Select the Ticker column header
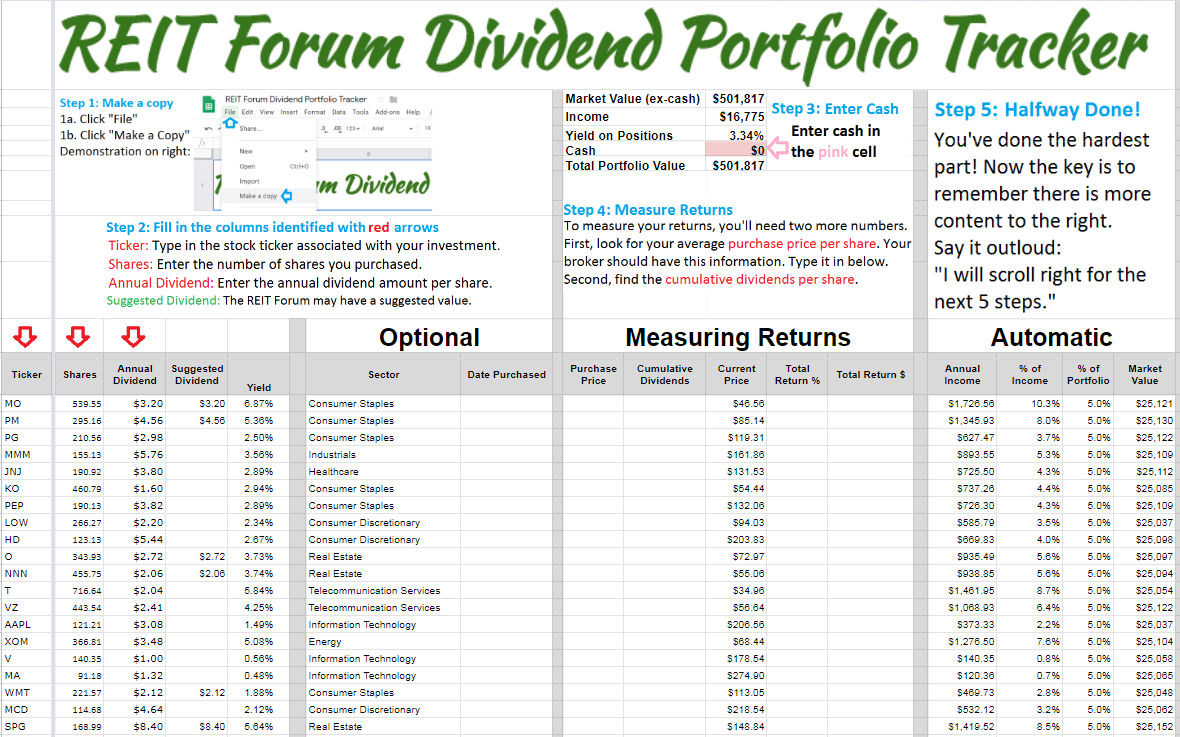1180x737 pixels. point(26,374)
